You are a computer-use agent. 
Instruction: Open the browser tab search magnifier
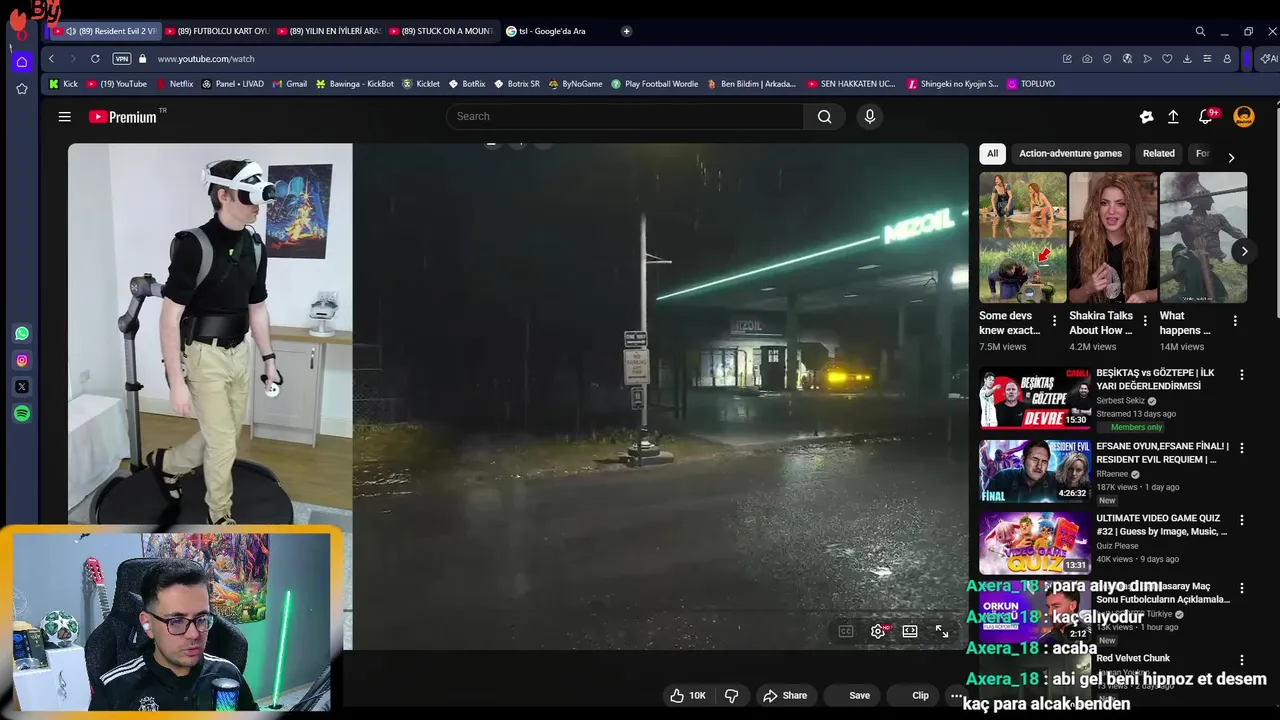click(1200, 31)
